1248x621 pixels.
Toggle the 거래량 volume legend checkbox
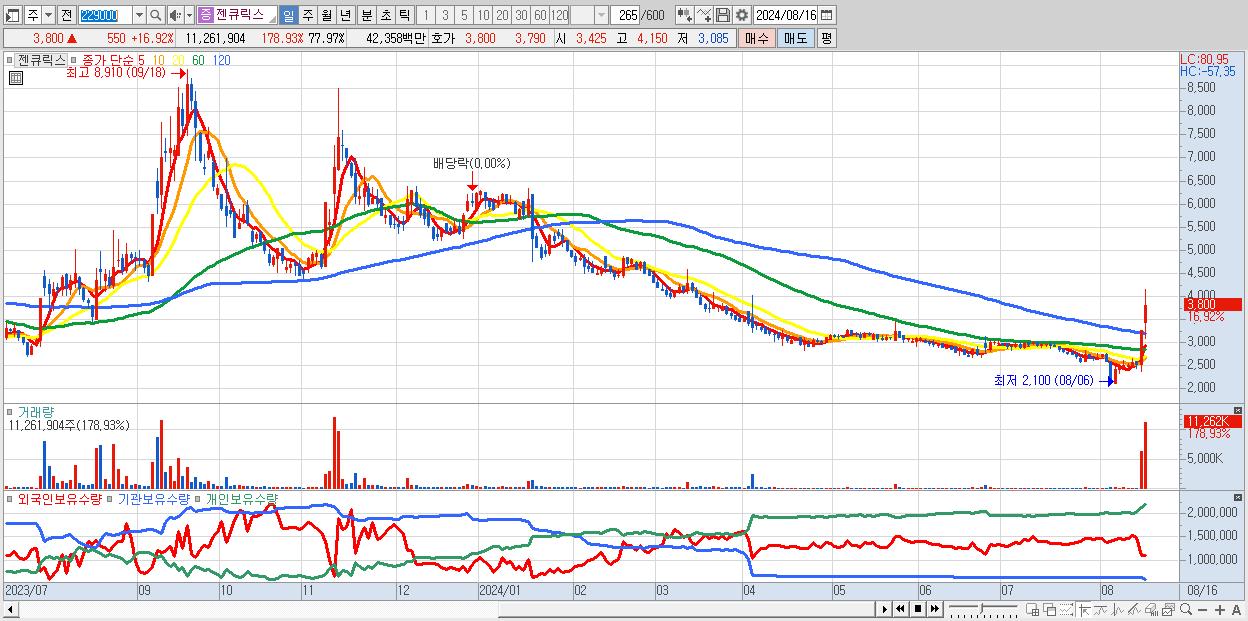click(x=12, y=411)
